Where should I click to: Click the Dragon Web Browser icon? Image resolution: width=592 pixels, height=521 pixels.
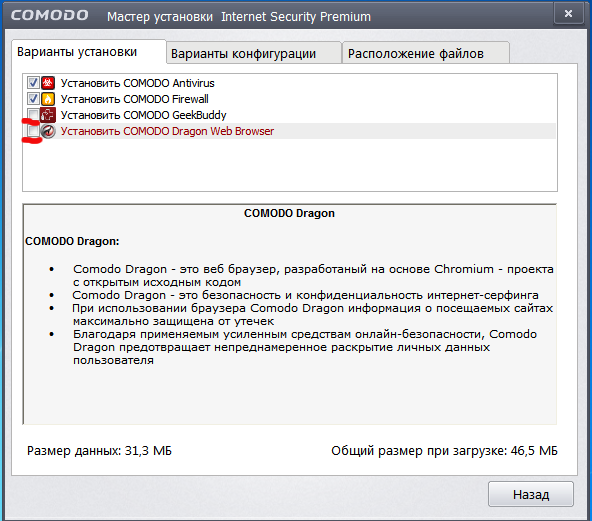pyautogui.click(x=48, y=131)
